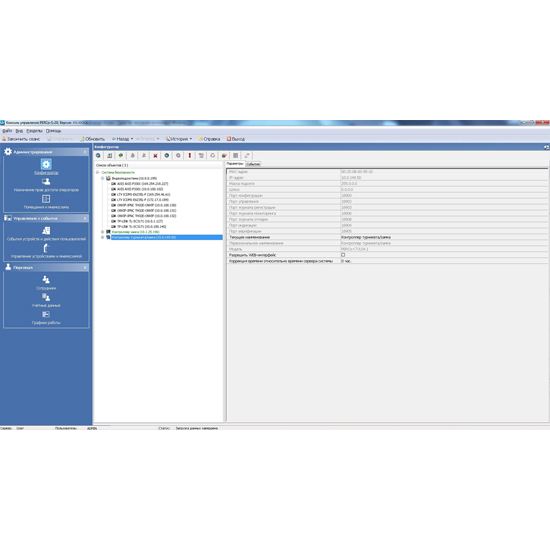The width and height of the screenshot is (550, 550).
Task: Click the Выход button in the toolbar
Action: 236,139
